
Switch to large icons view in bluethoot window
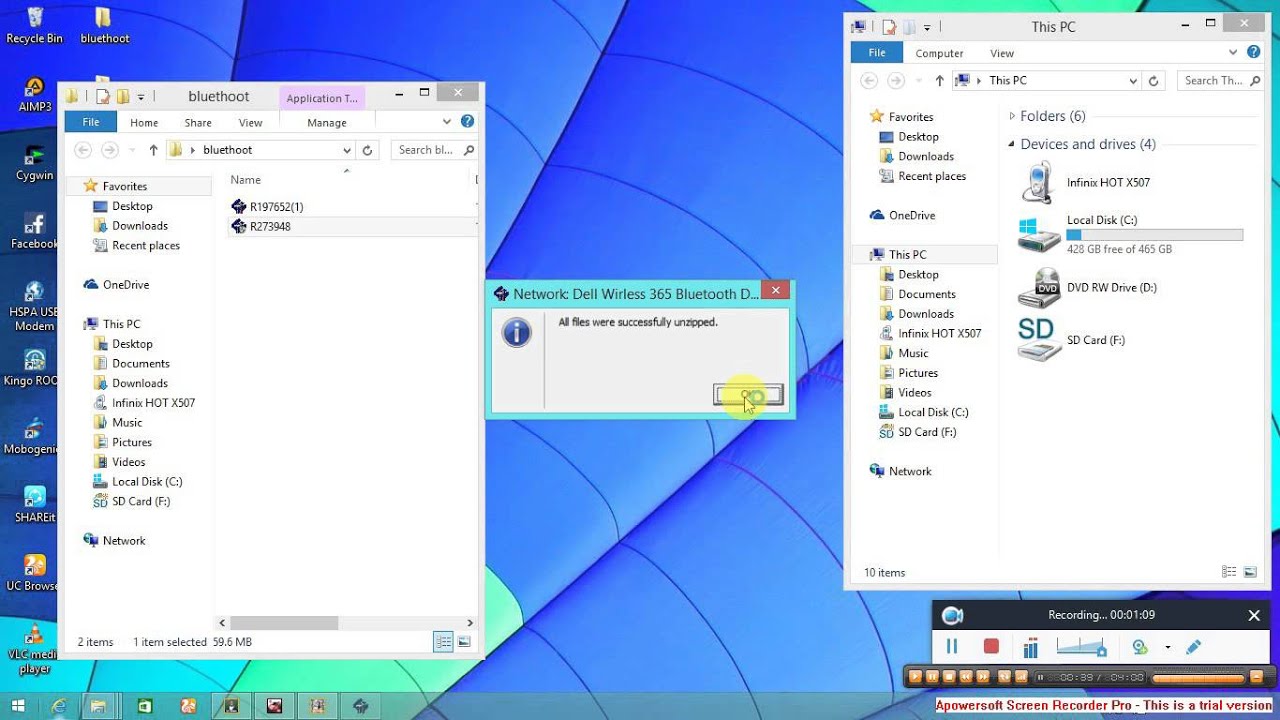[464, 642]
